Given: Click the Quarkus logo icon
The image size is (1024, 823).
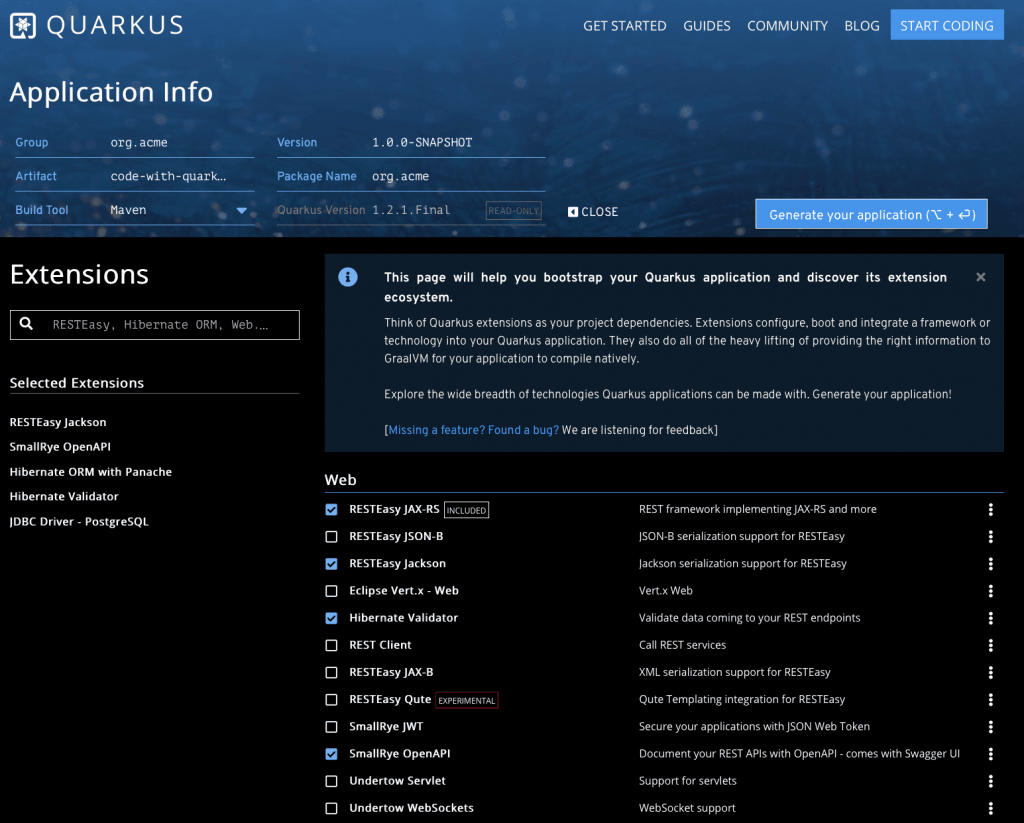Looking at the screenshot, I should point(23,25).
